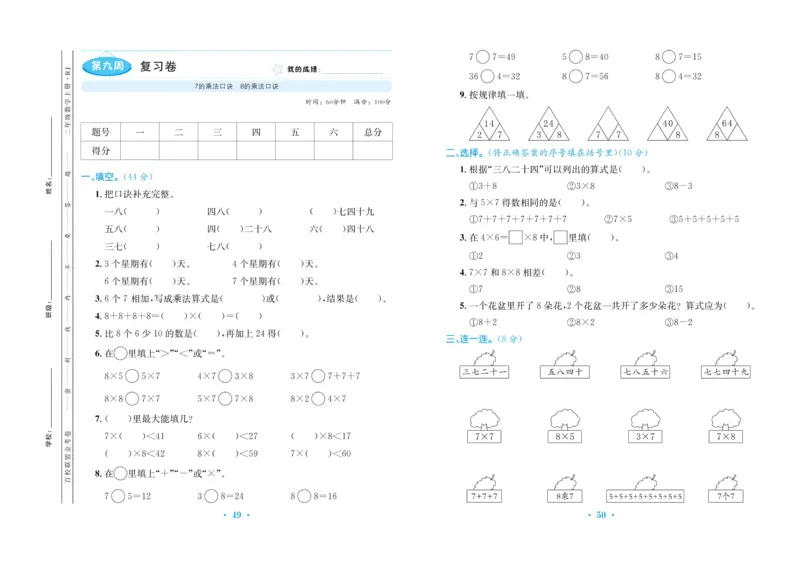Select the tree icon above "3×7"

(x=646, y=418)
